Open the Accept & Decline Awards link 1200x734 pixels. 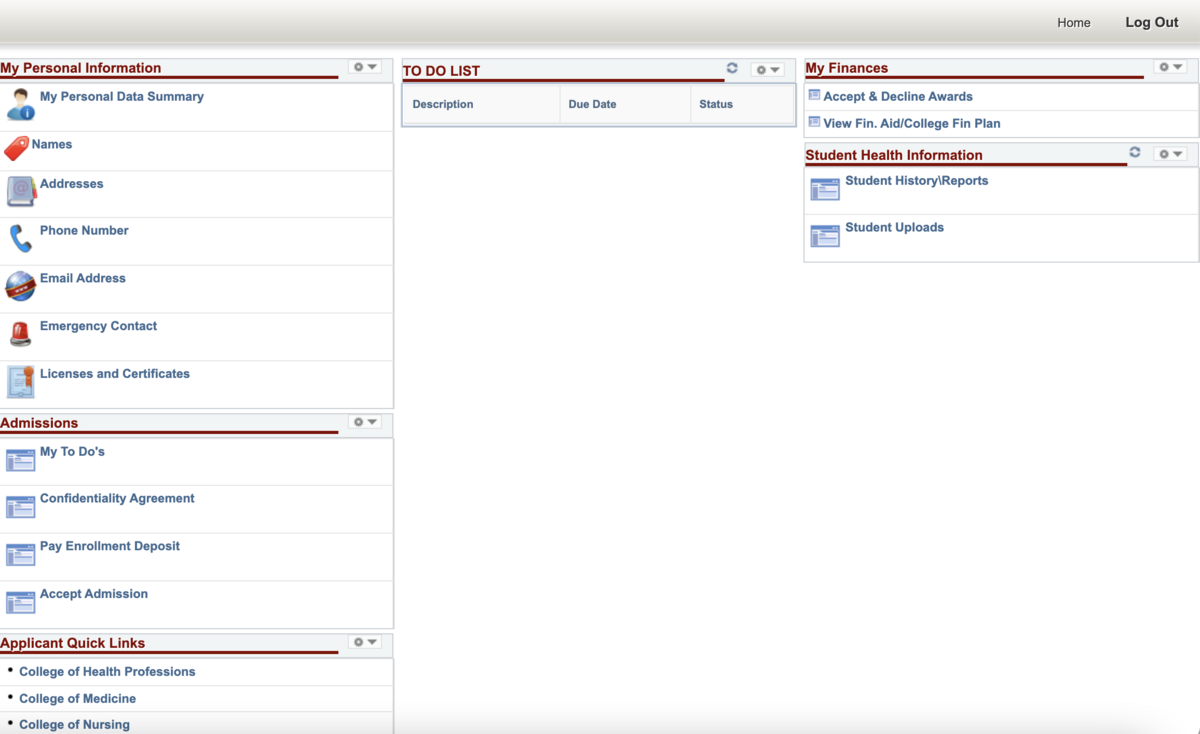[897, 97]
